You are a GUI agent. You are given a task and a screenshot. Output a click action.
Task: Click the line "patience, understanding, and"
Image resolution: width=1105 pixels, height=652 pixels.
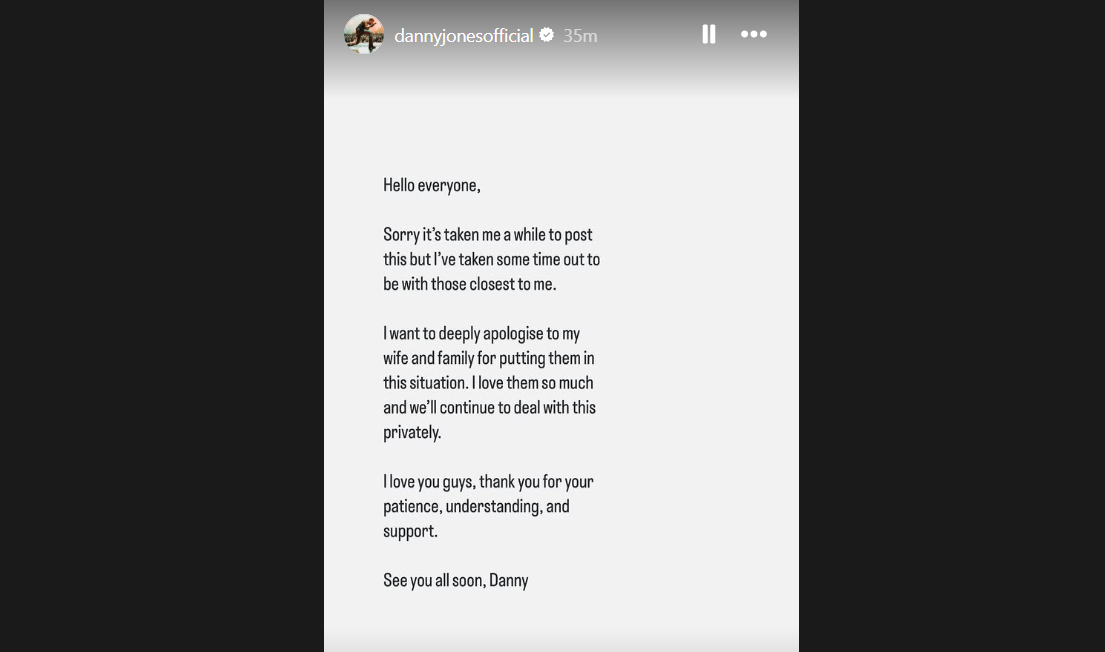coord(476,506)
